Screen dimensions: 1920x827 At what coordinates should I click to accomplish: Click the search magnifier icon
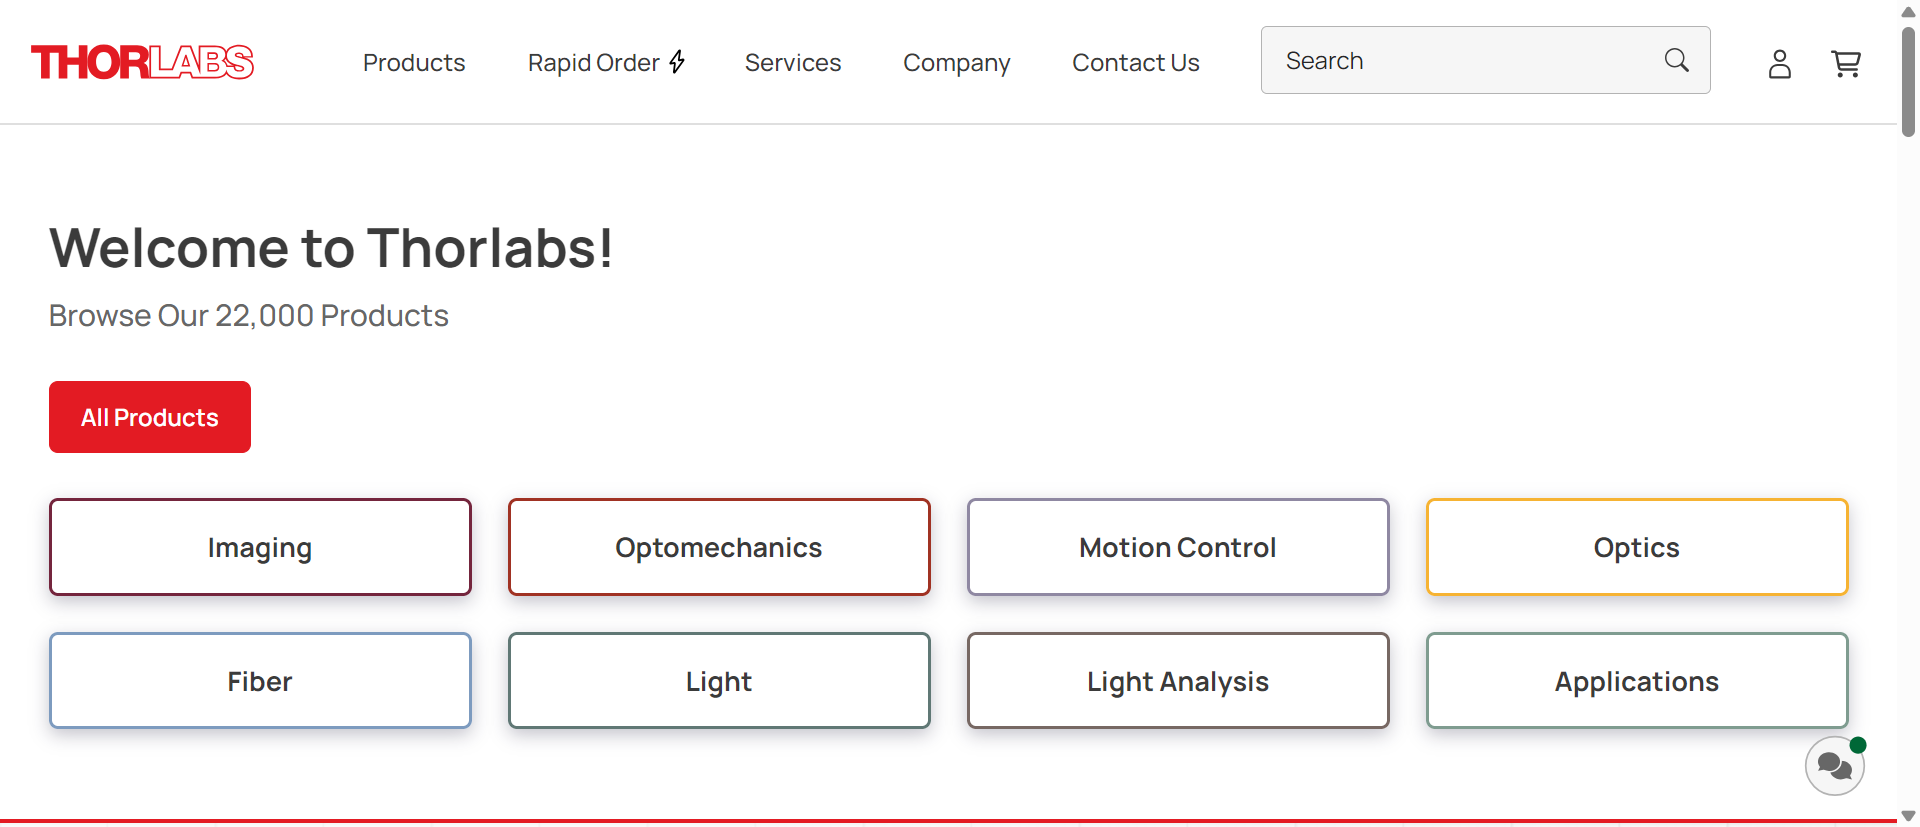click(1677, 61)
